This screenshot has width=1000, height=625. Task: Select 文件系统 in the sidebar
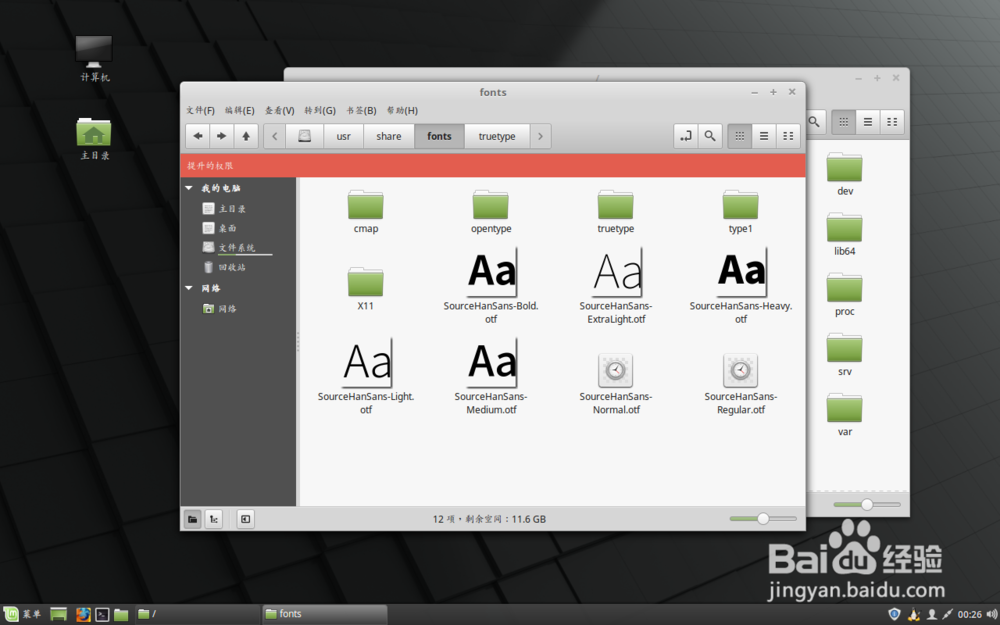click(239, 247)
